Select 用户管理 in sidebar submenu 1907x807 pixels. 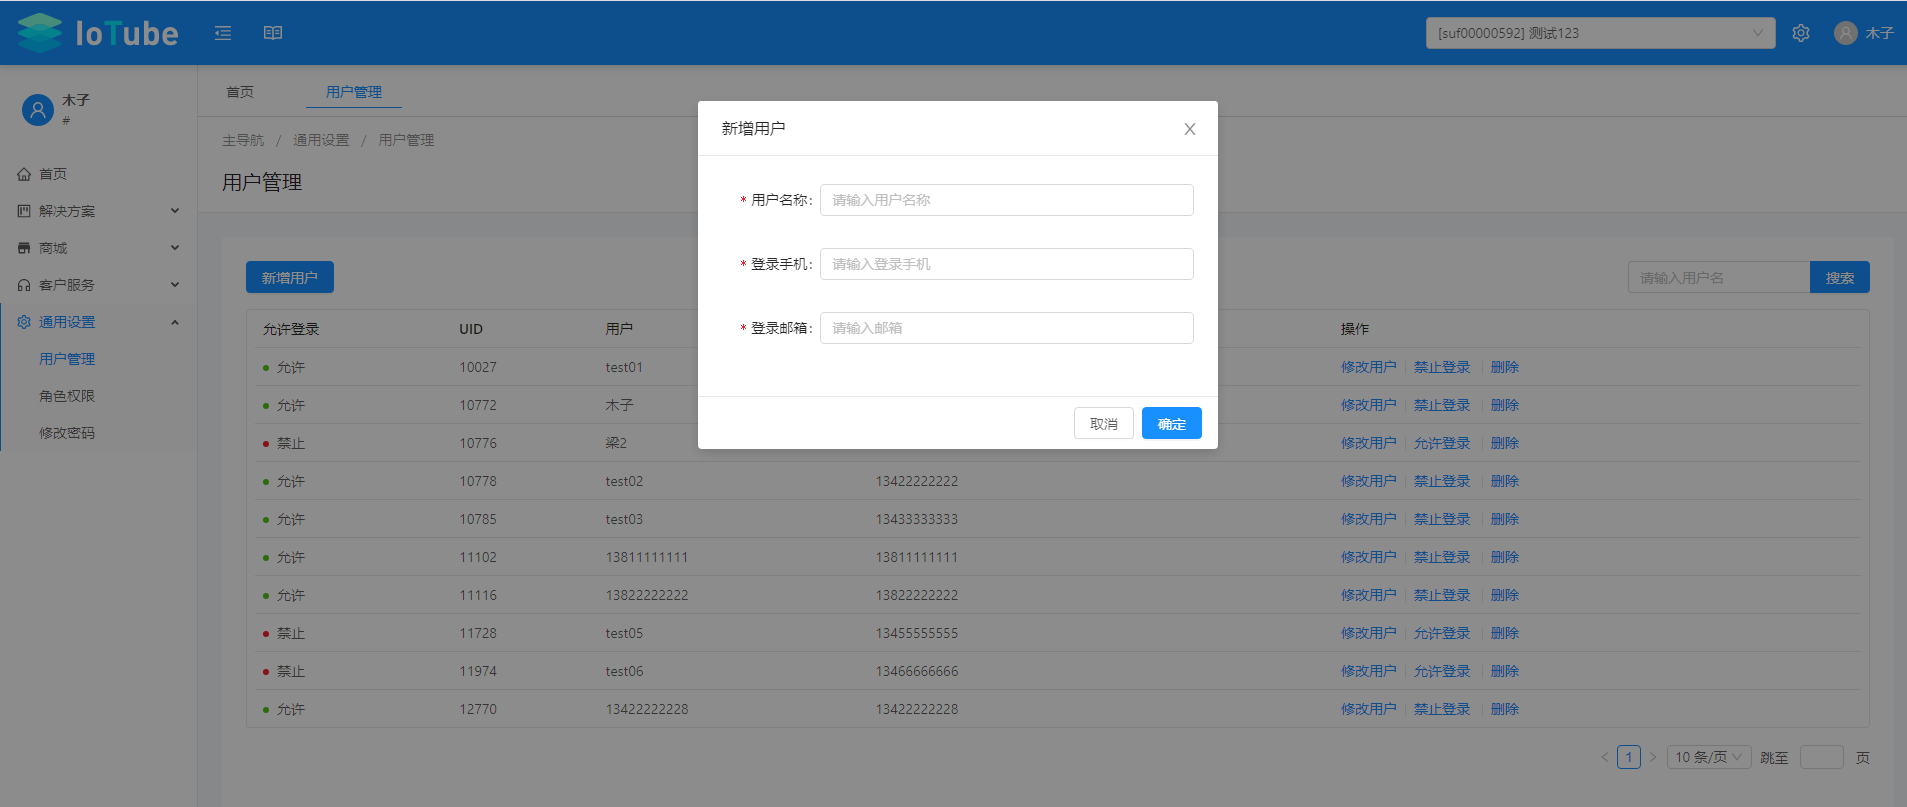67,359
